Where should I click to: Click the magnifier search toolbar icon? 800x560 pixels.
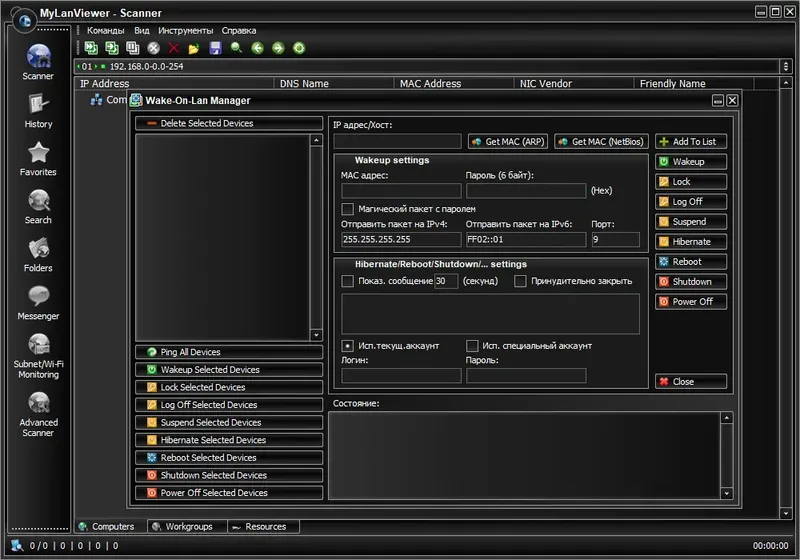236,48
